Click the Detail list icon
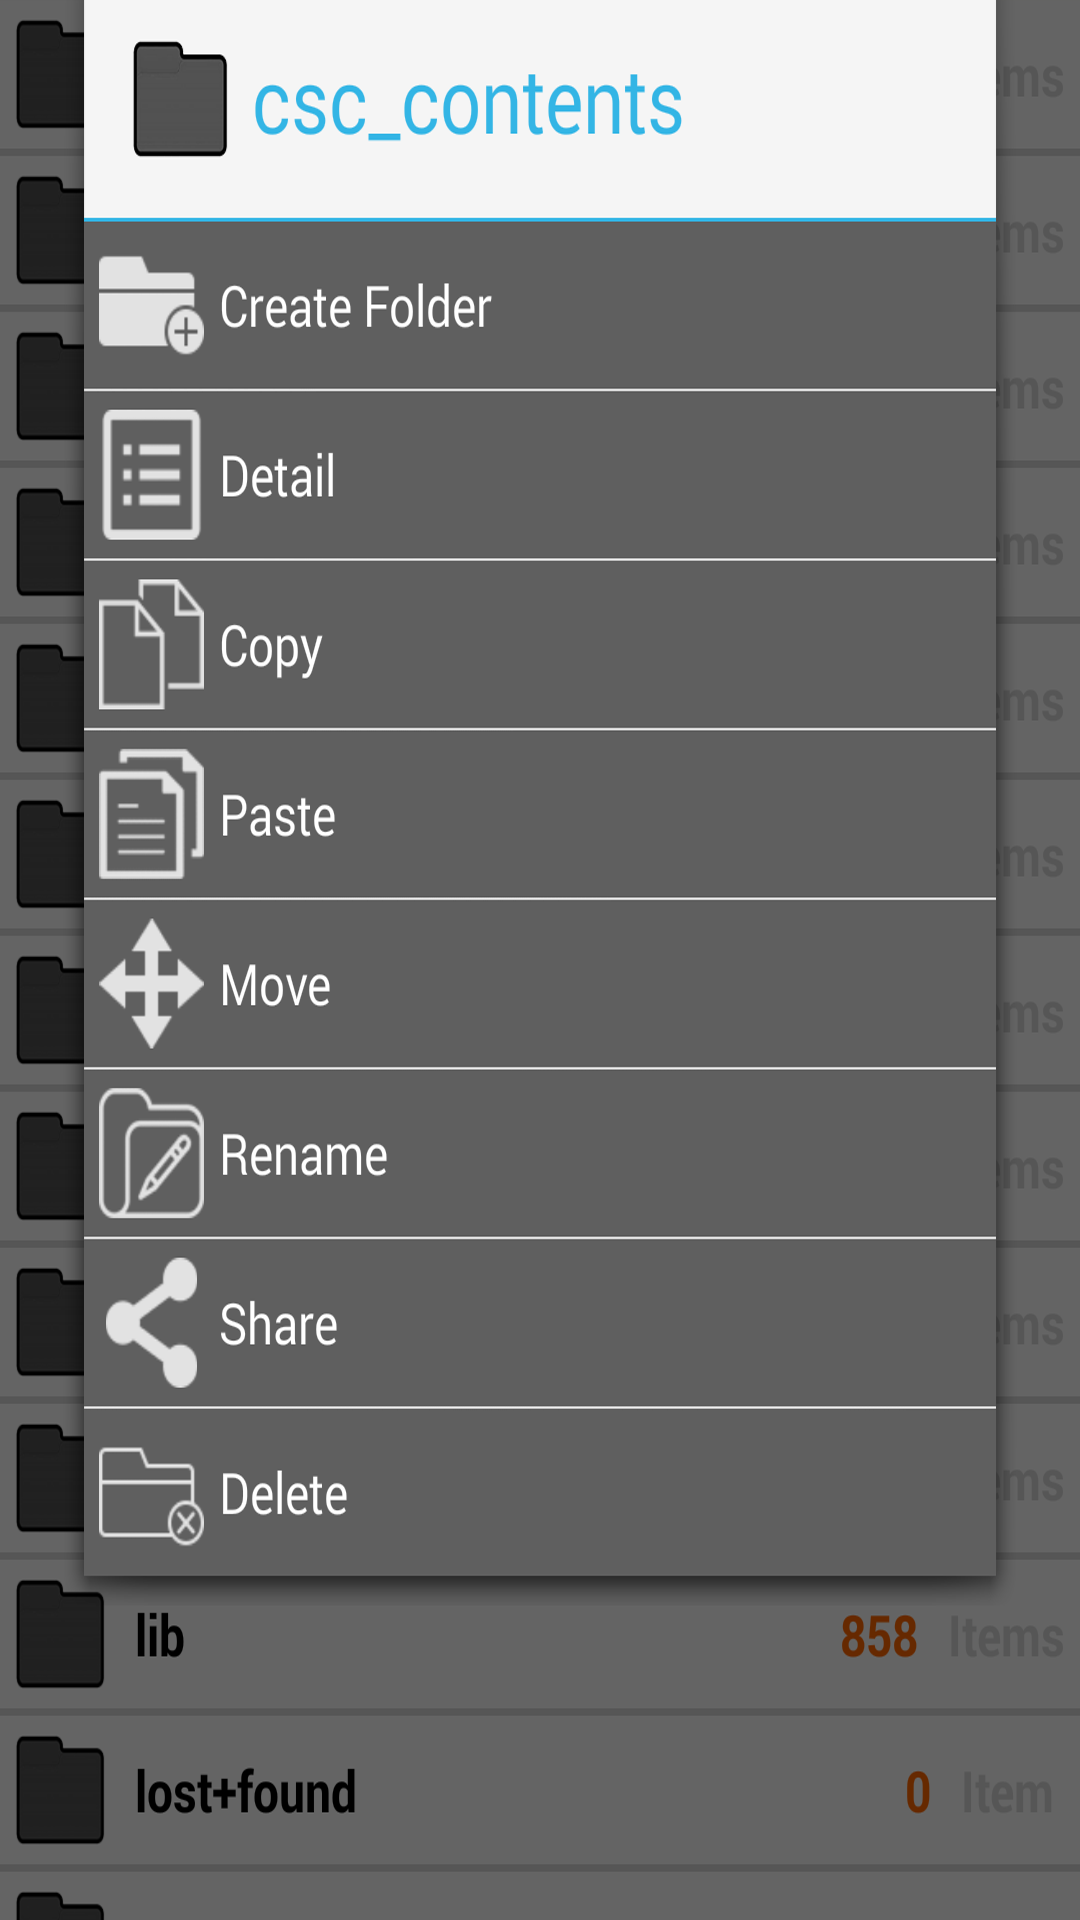The height and width of the screenshot is (1920, 1080). [x=151, y=475]
